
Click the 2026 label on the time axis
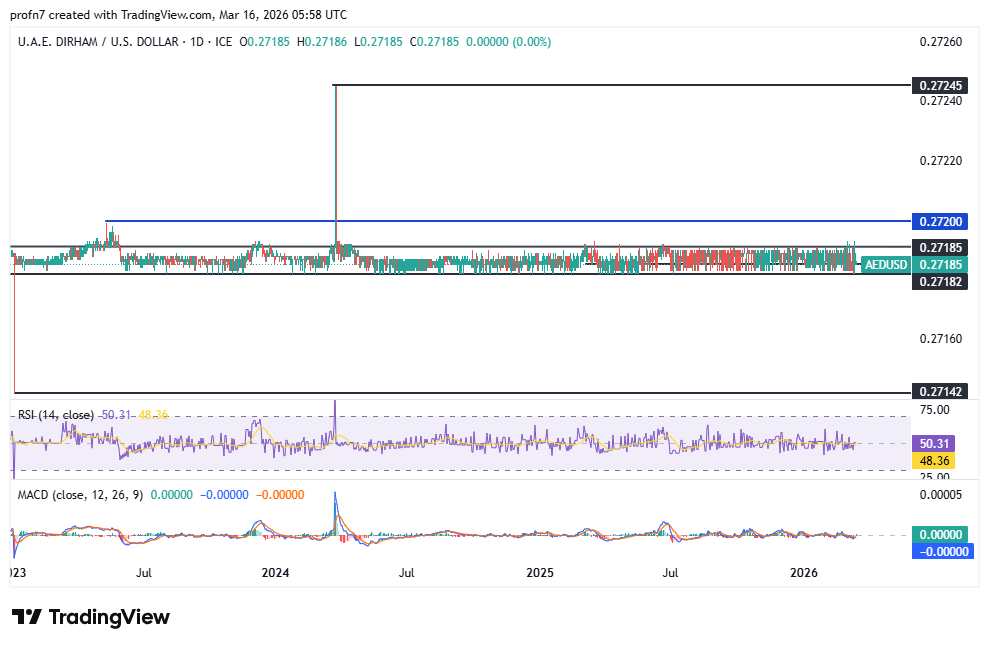click(x=804, y=573)
